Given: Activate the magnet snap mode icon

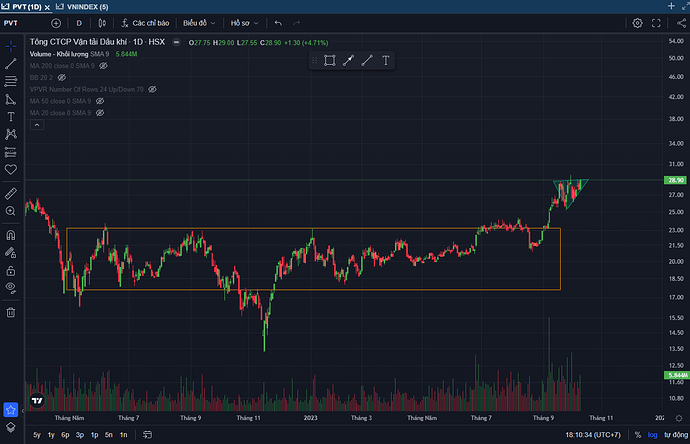Looking at the screenshot, I should point(11,234).
